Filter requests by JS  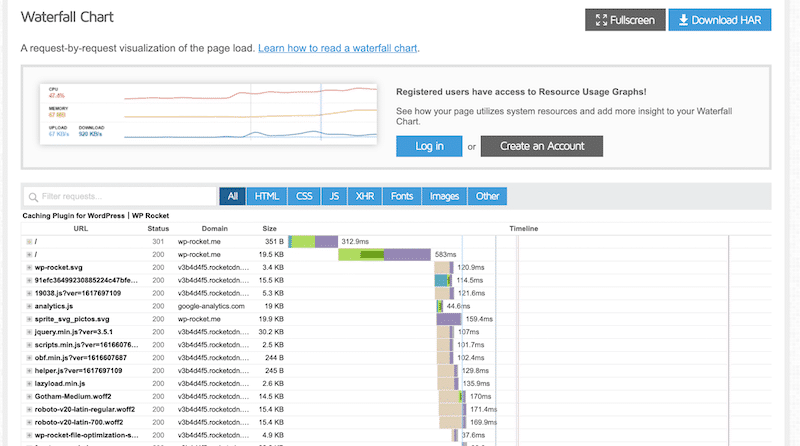coord(334,196)
